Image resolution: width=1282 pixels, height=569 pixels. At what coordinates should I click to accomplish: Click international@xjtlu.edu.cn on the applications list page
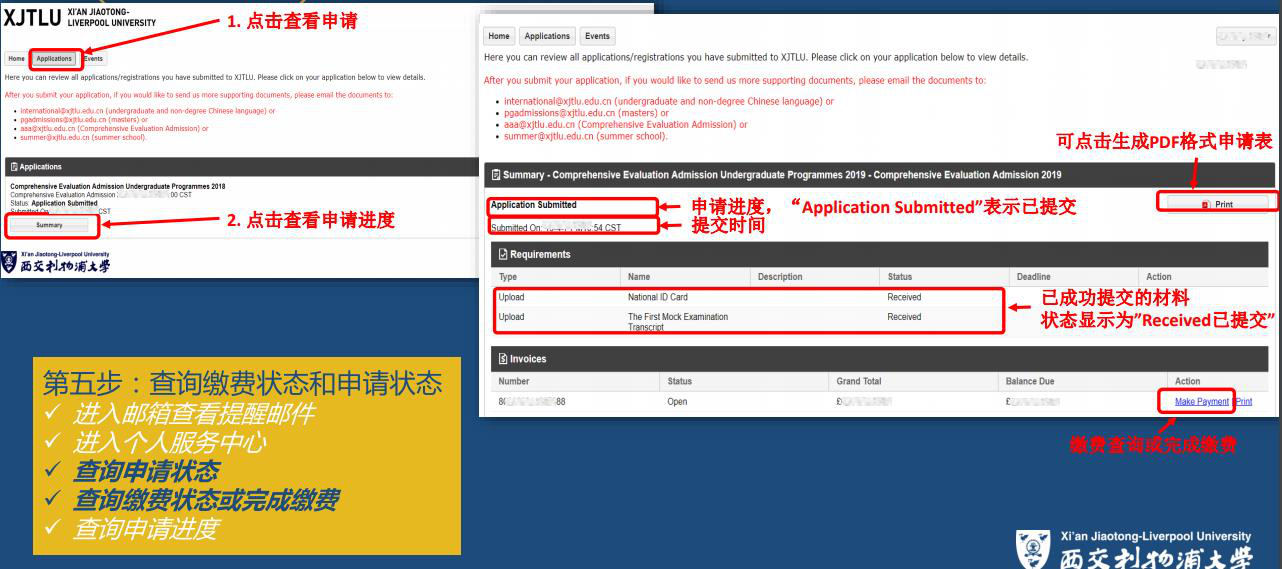(x=63, y=111)
